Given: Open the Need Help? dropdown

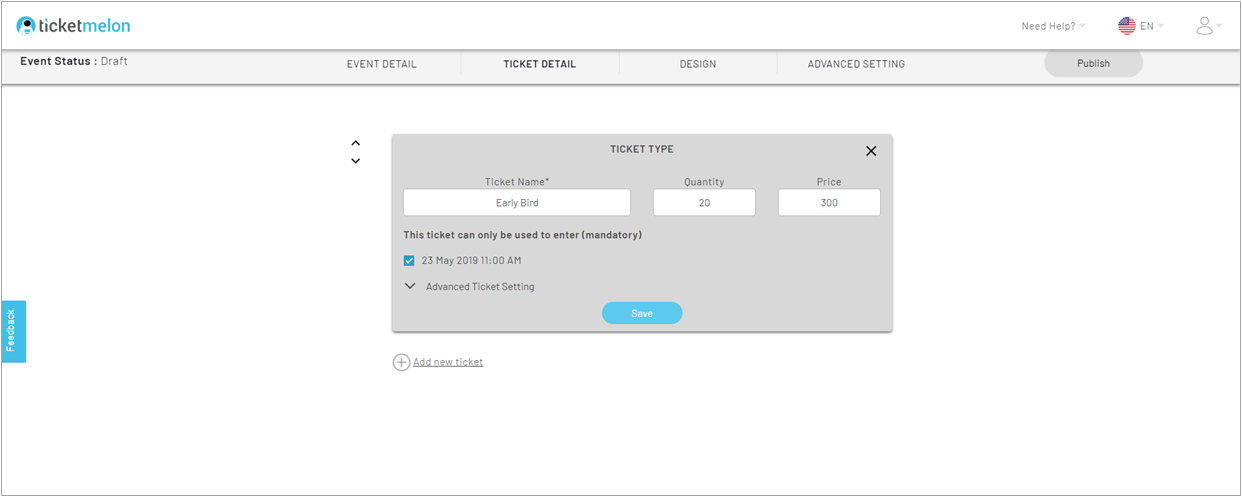Looking at the screenshot, I should click(x=1053, y=26).
